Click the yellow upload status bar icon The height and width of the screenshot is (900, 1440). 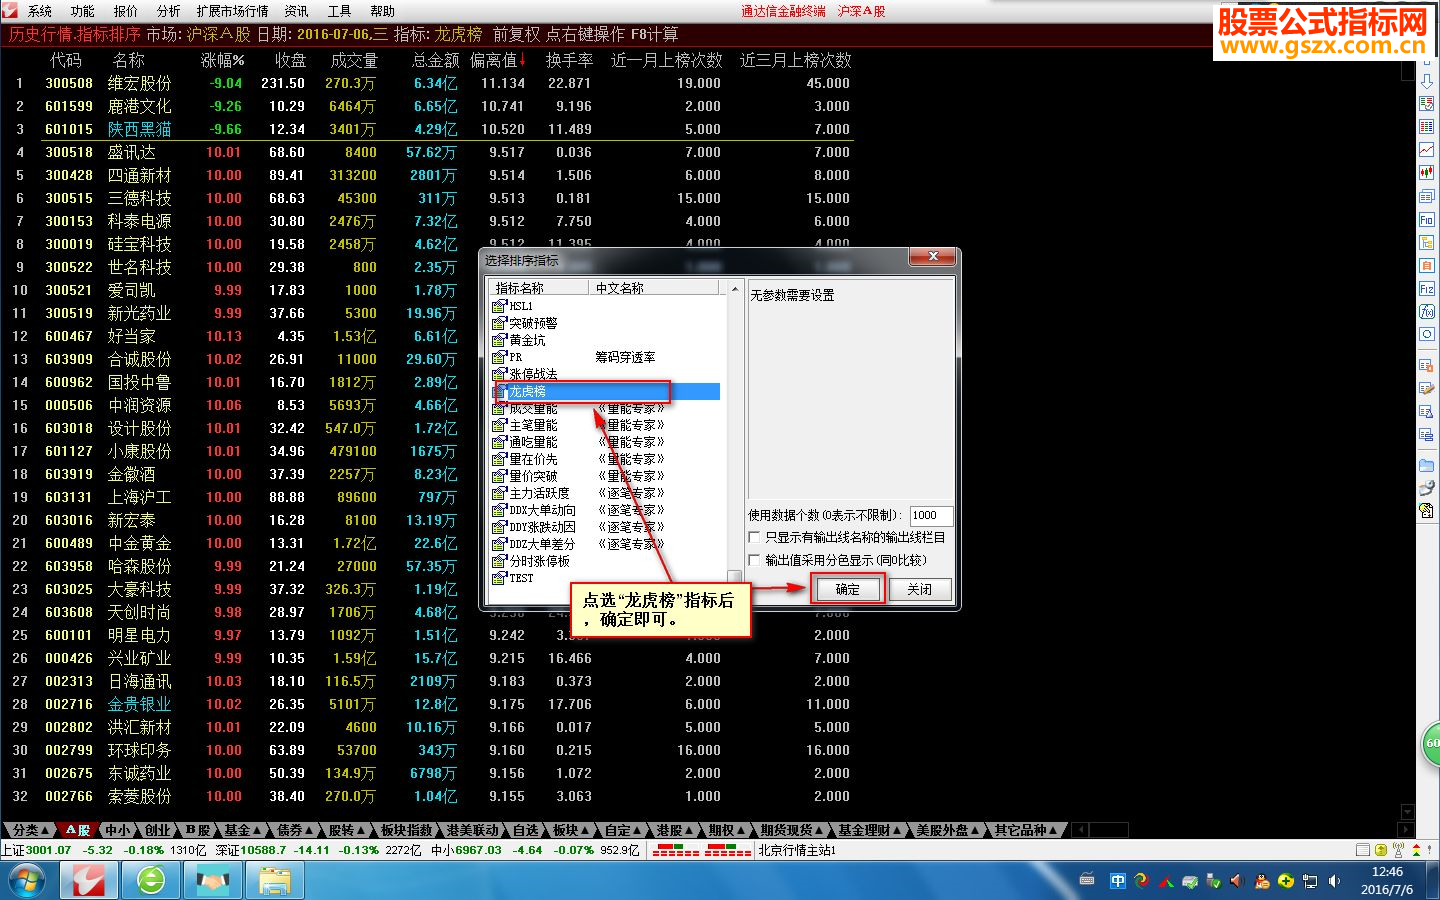tap(1381, 850)
